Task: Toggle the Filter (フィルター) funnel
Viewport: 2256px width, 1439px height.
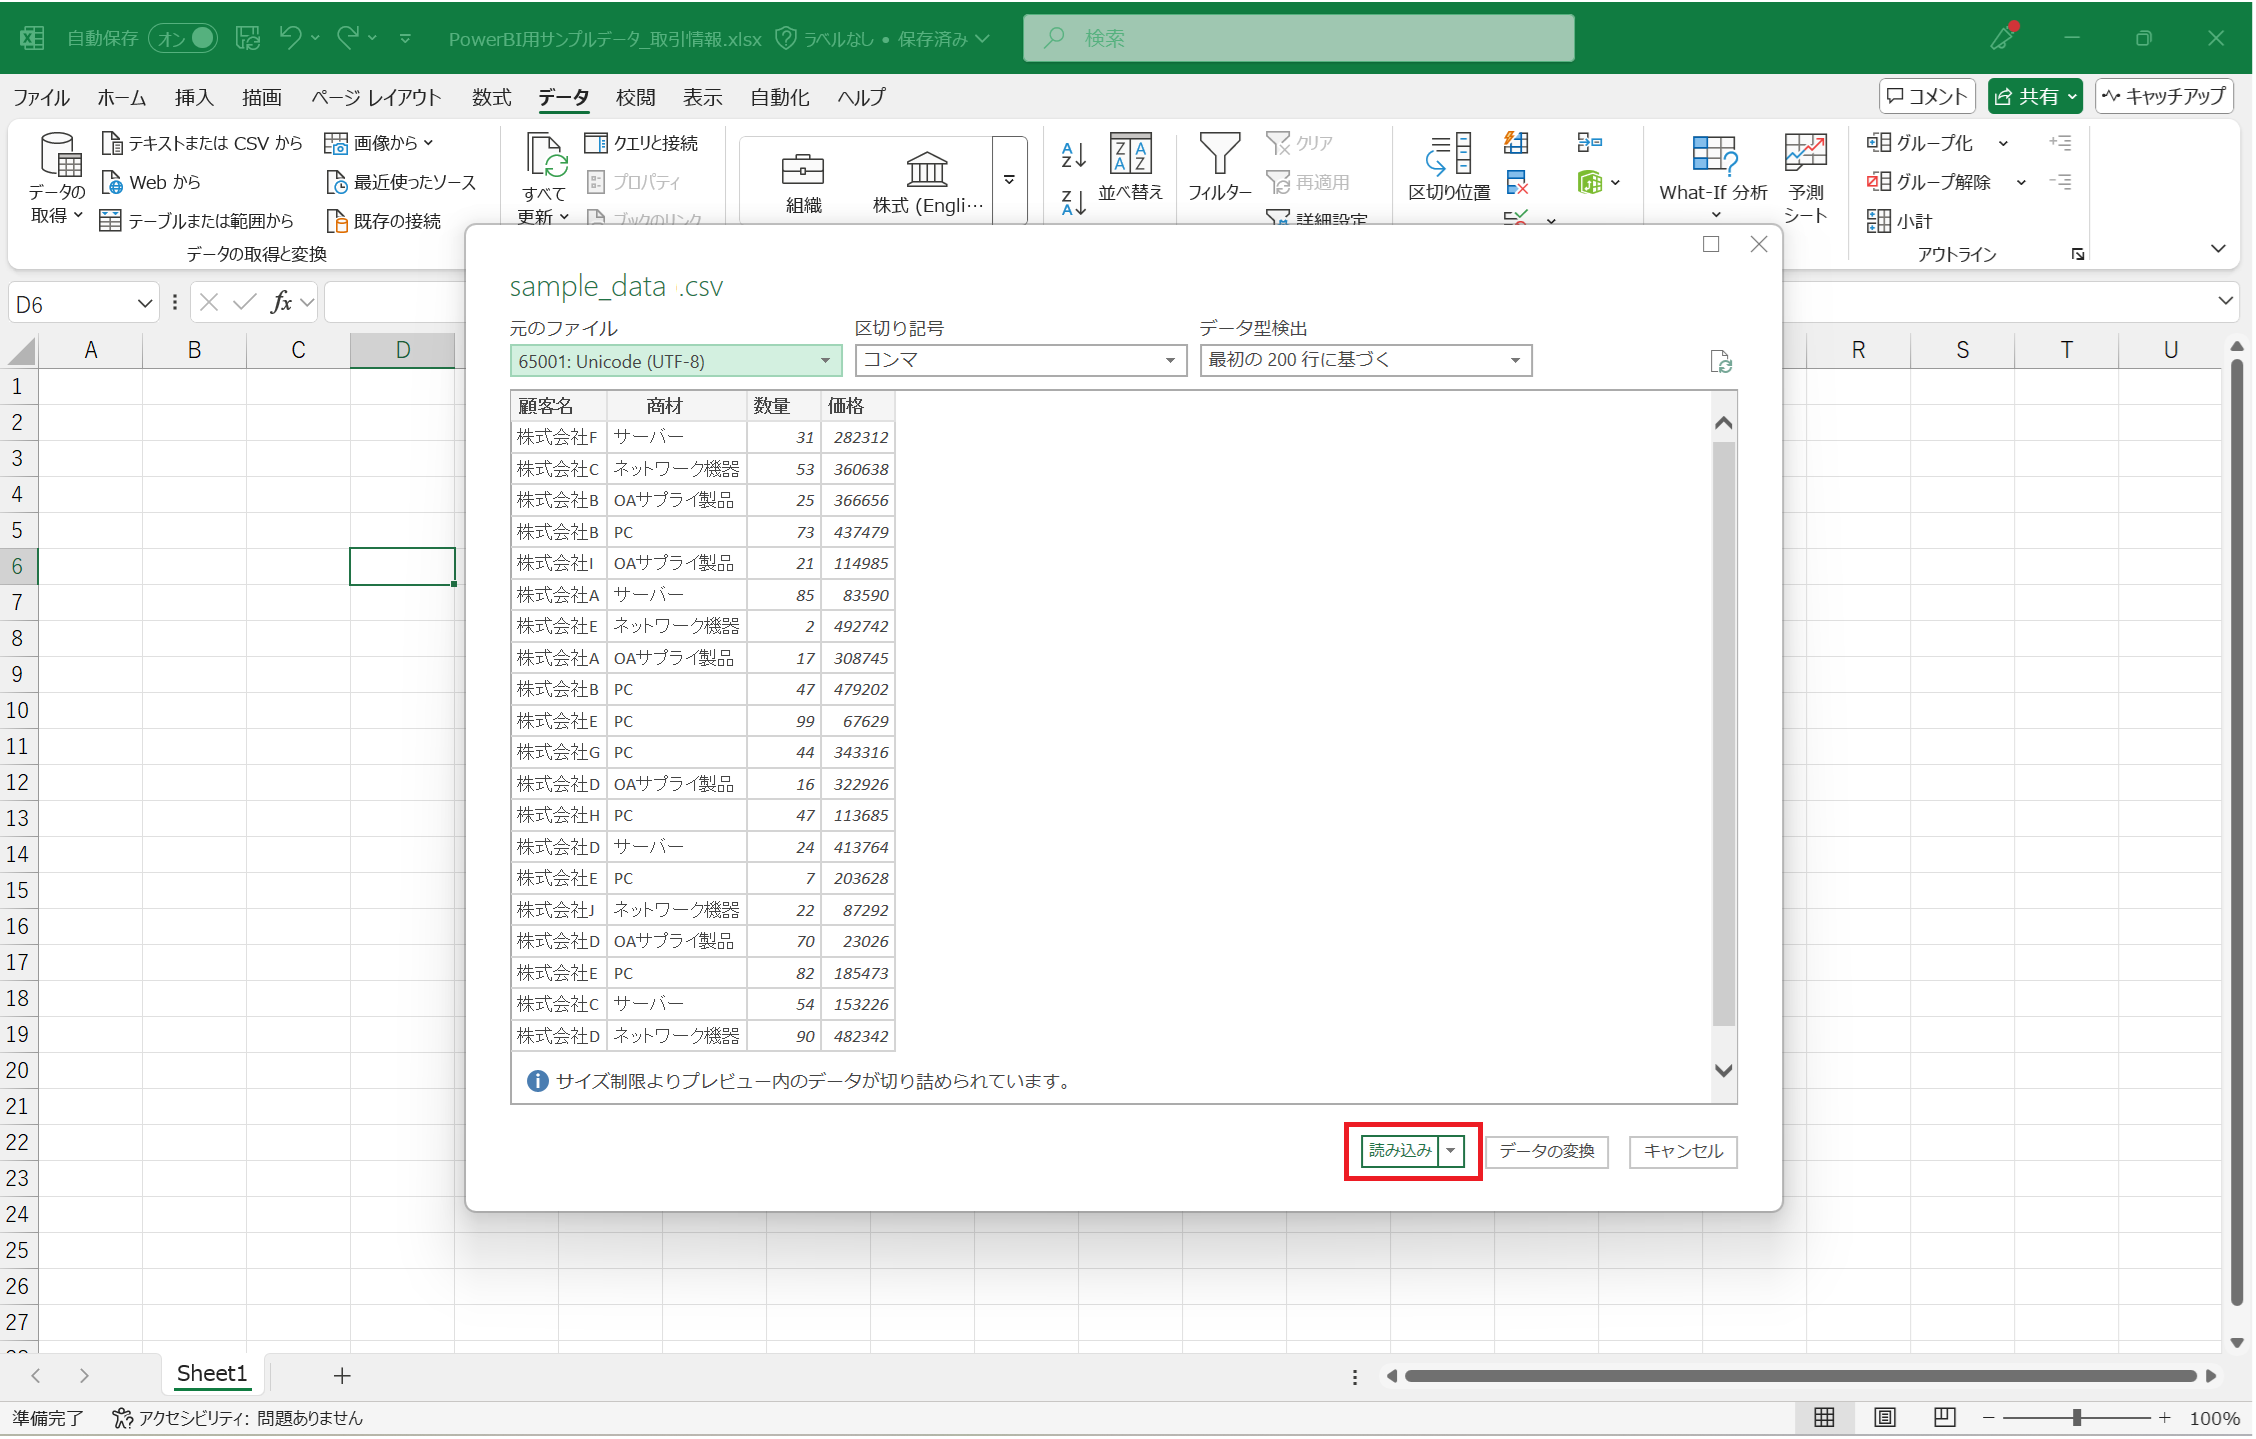Action: point(1219,167)
